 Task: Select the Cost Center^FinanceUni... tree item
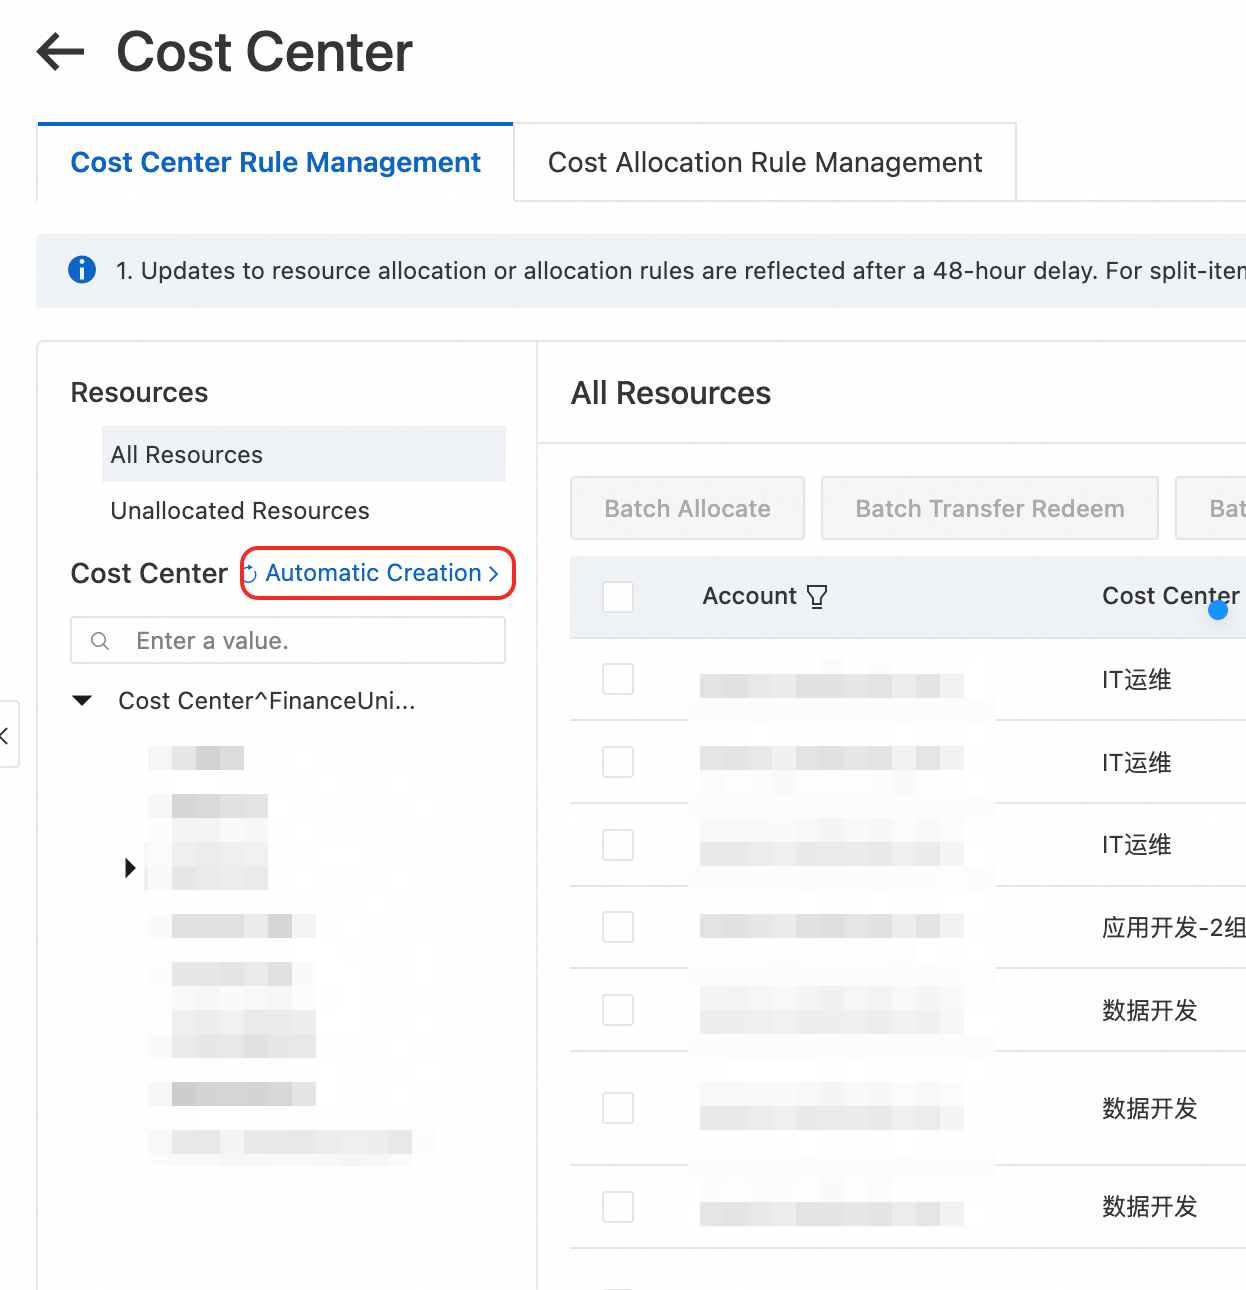click(267, 701)
